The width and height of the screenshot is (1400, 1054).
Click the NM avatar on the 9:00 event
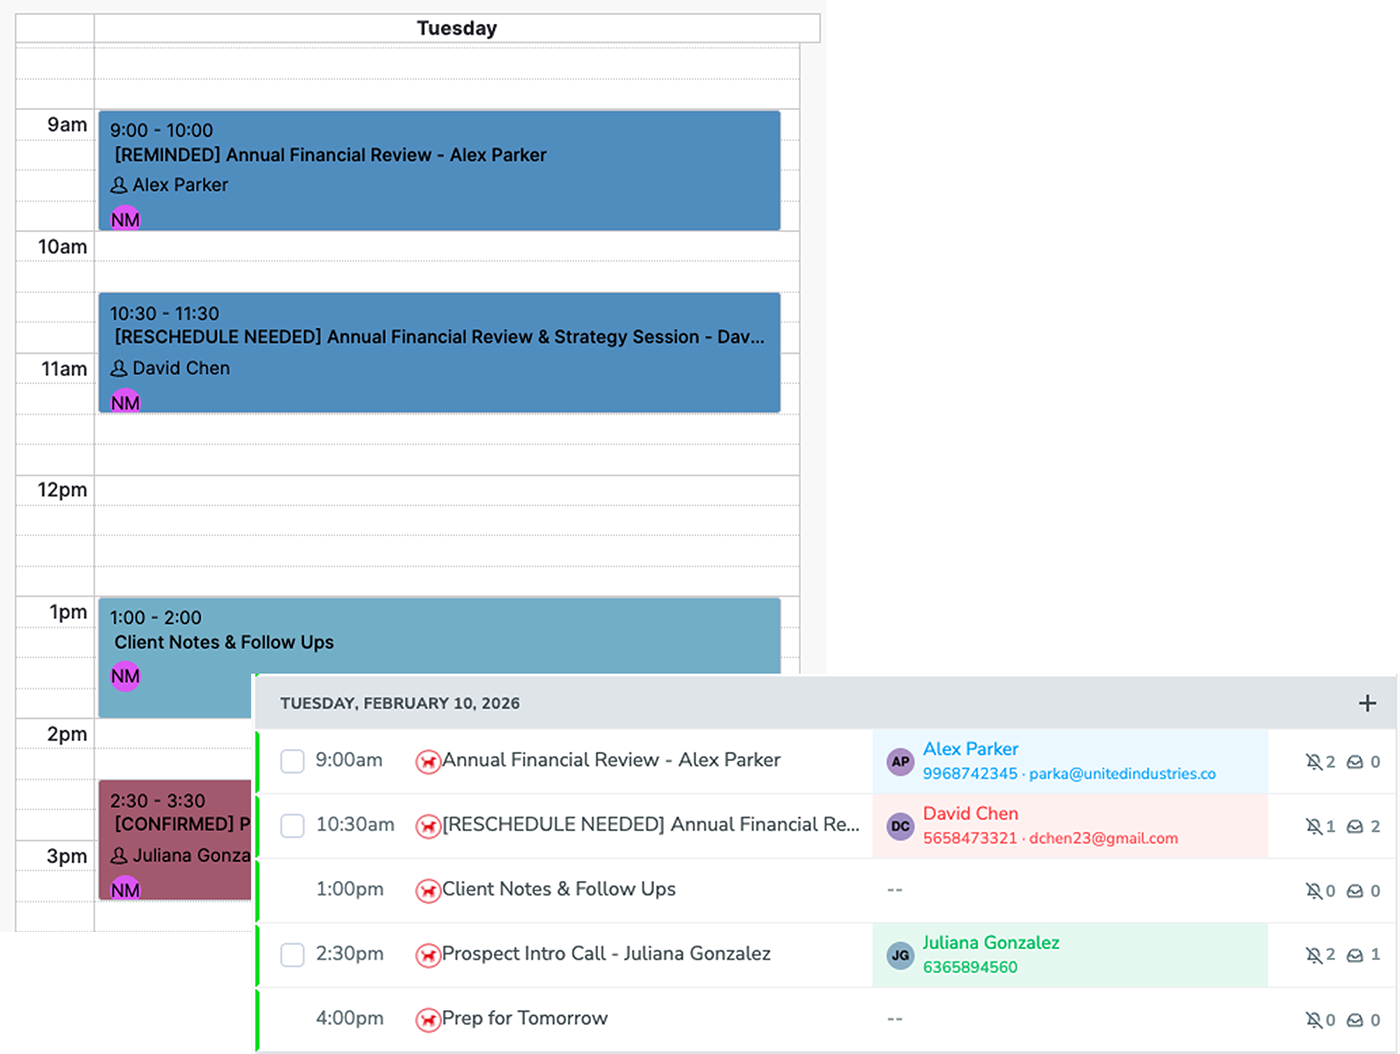(125, 218)
